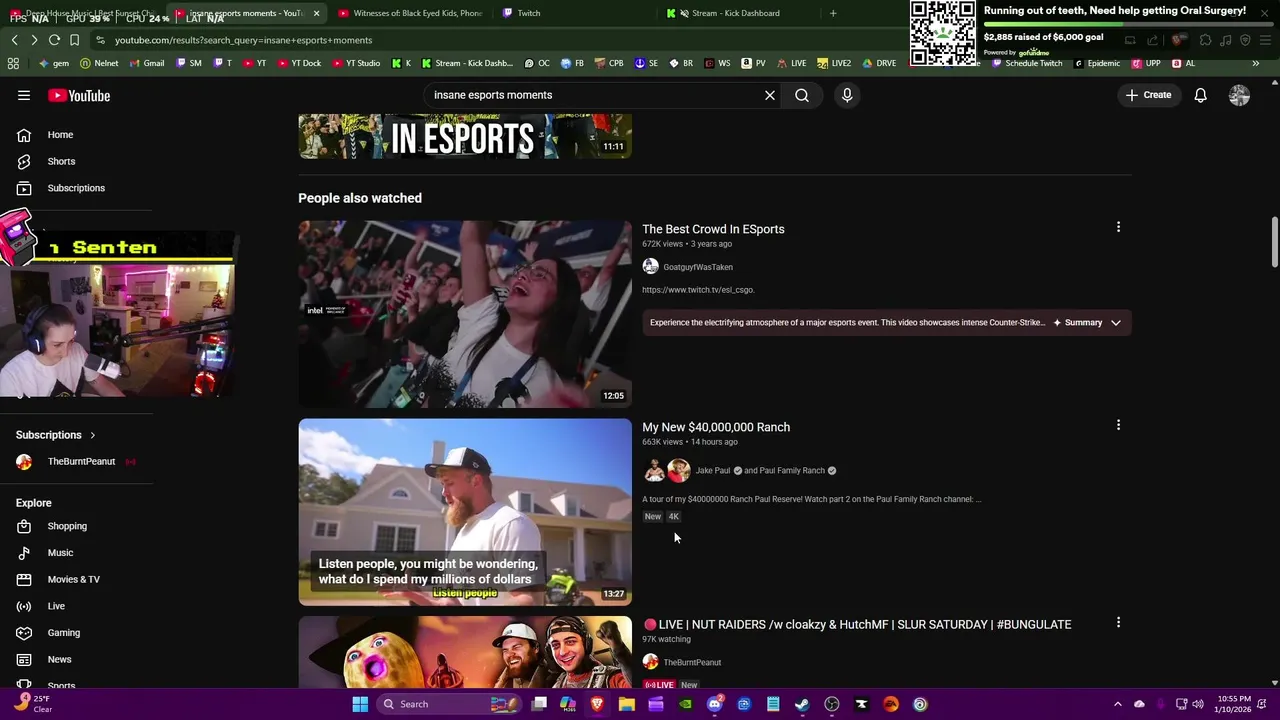Open the YouTube guide hamburger menu

[x=24, y=95]
